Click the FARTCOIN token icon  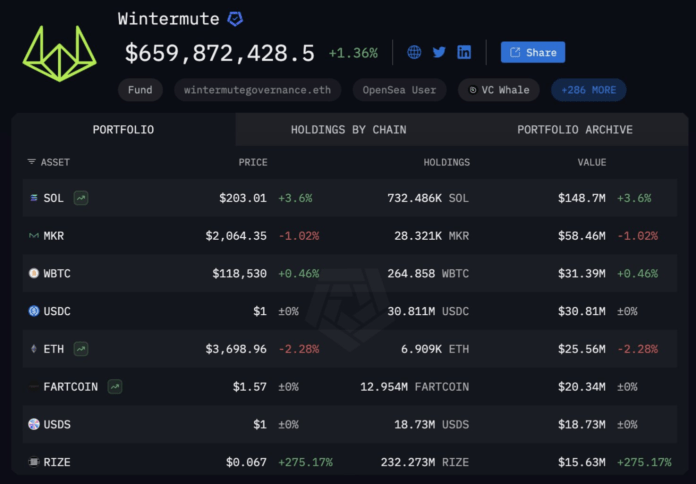(34, 387)
